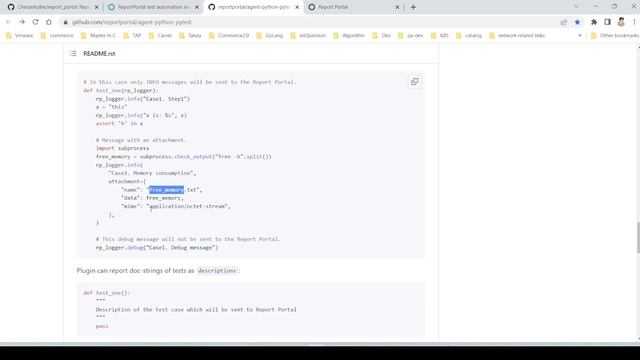Viewport: 640px width, 360px height.
Task: Click 'def test_one(rp_logger):' line
Action: point(120,90)
